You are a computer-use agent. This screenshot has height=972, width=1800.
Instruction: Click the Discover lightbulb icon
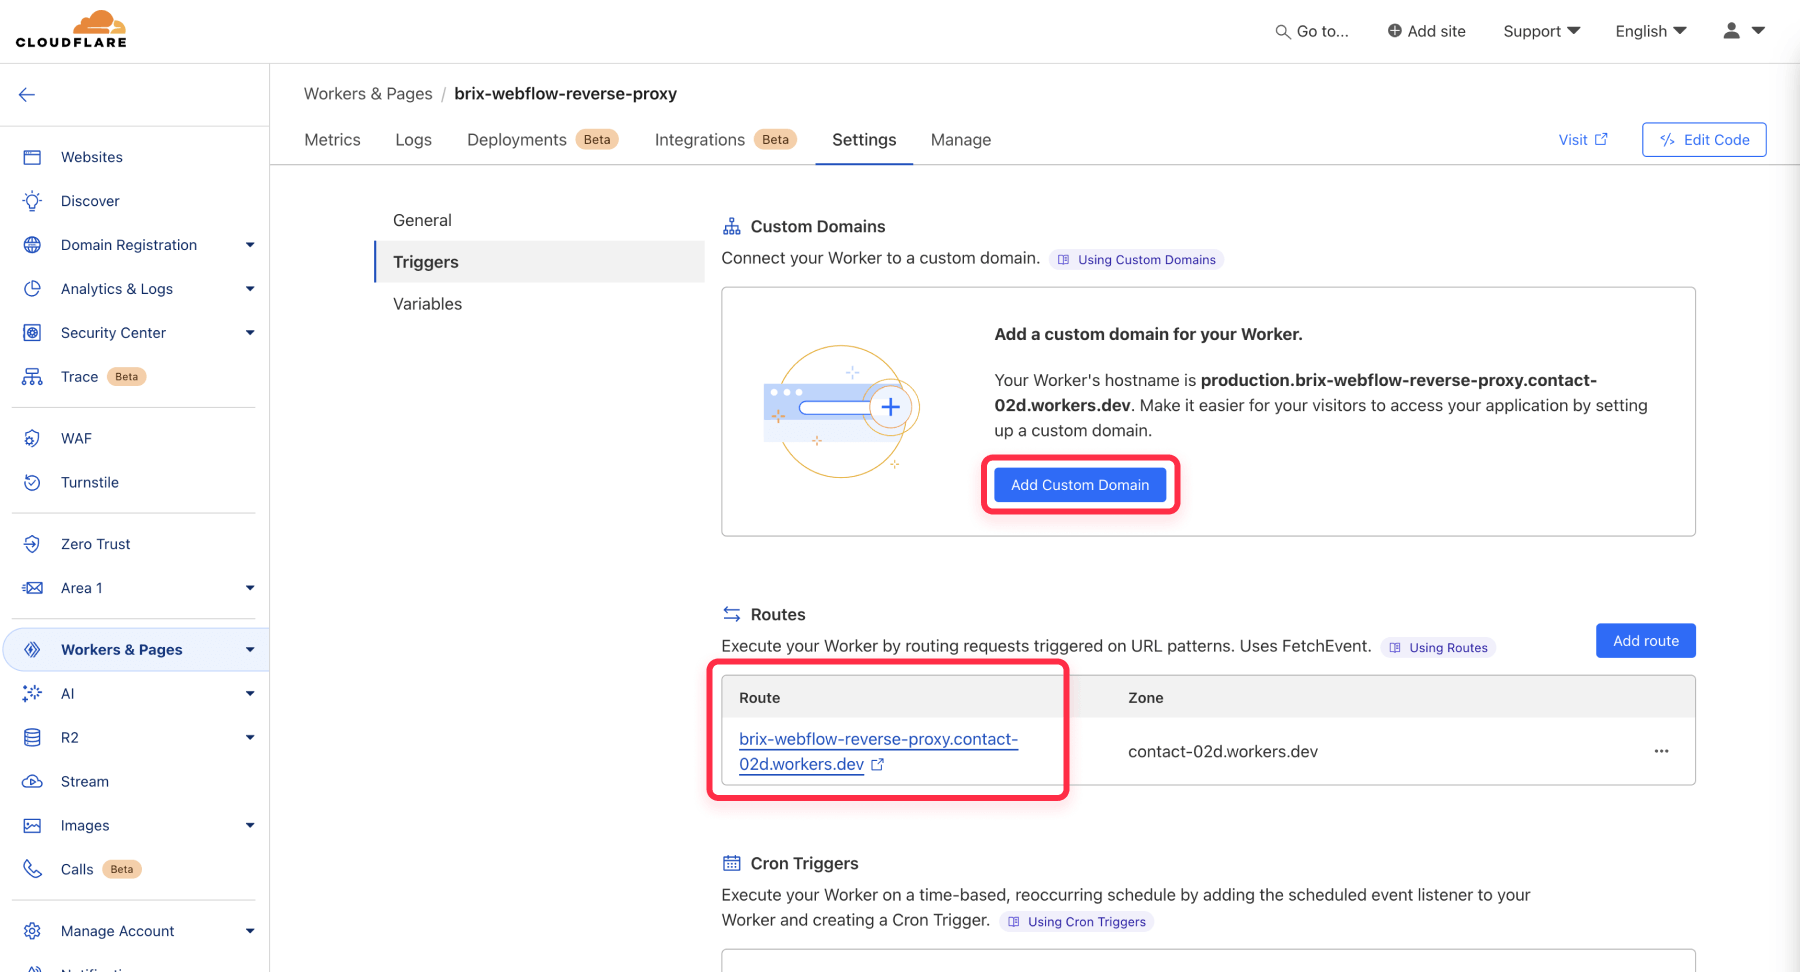click(x=32, y=201)
